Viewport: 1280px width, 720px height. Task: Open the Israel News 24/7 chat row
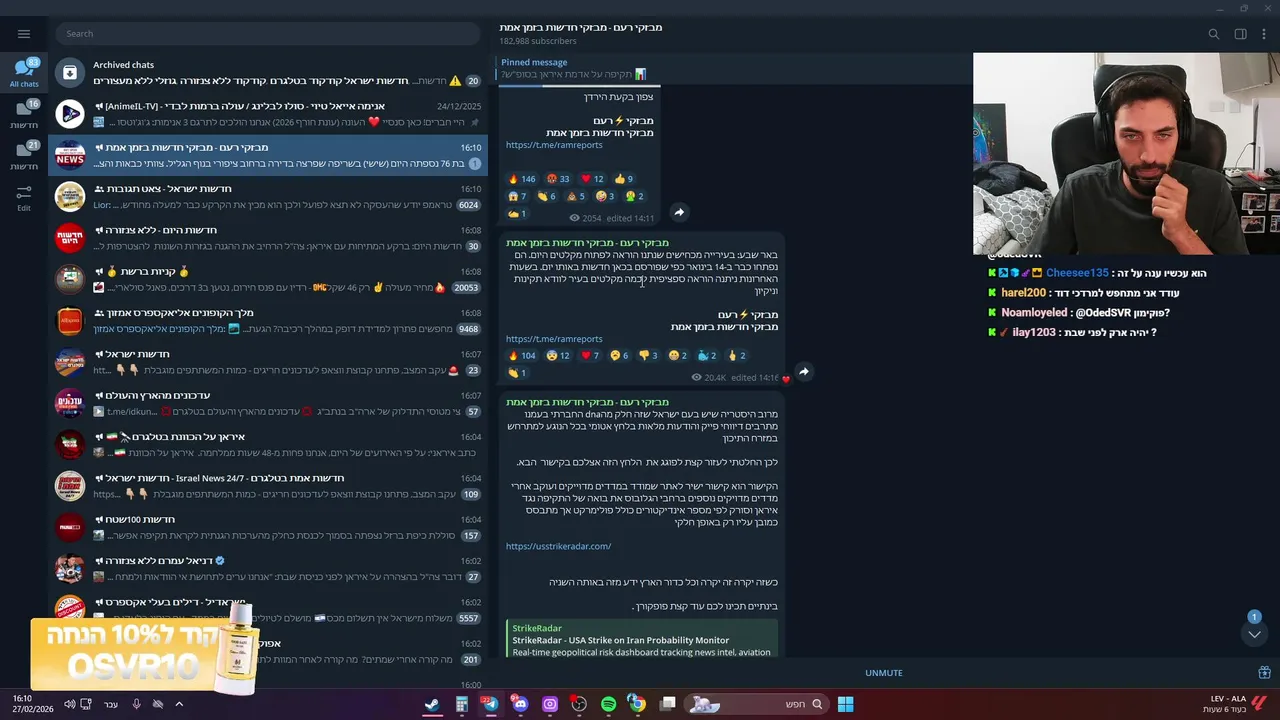tap(268, 486)
